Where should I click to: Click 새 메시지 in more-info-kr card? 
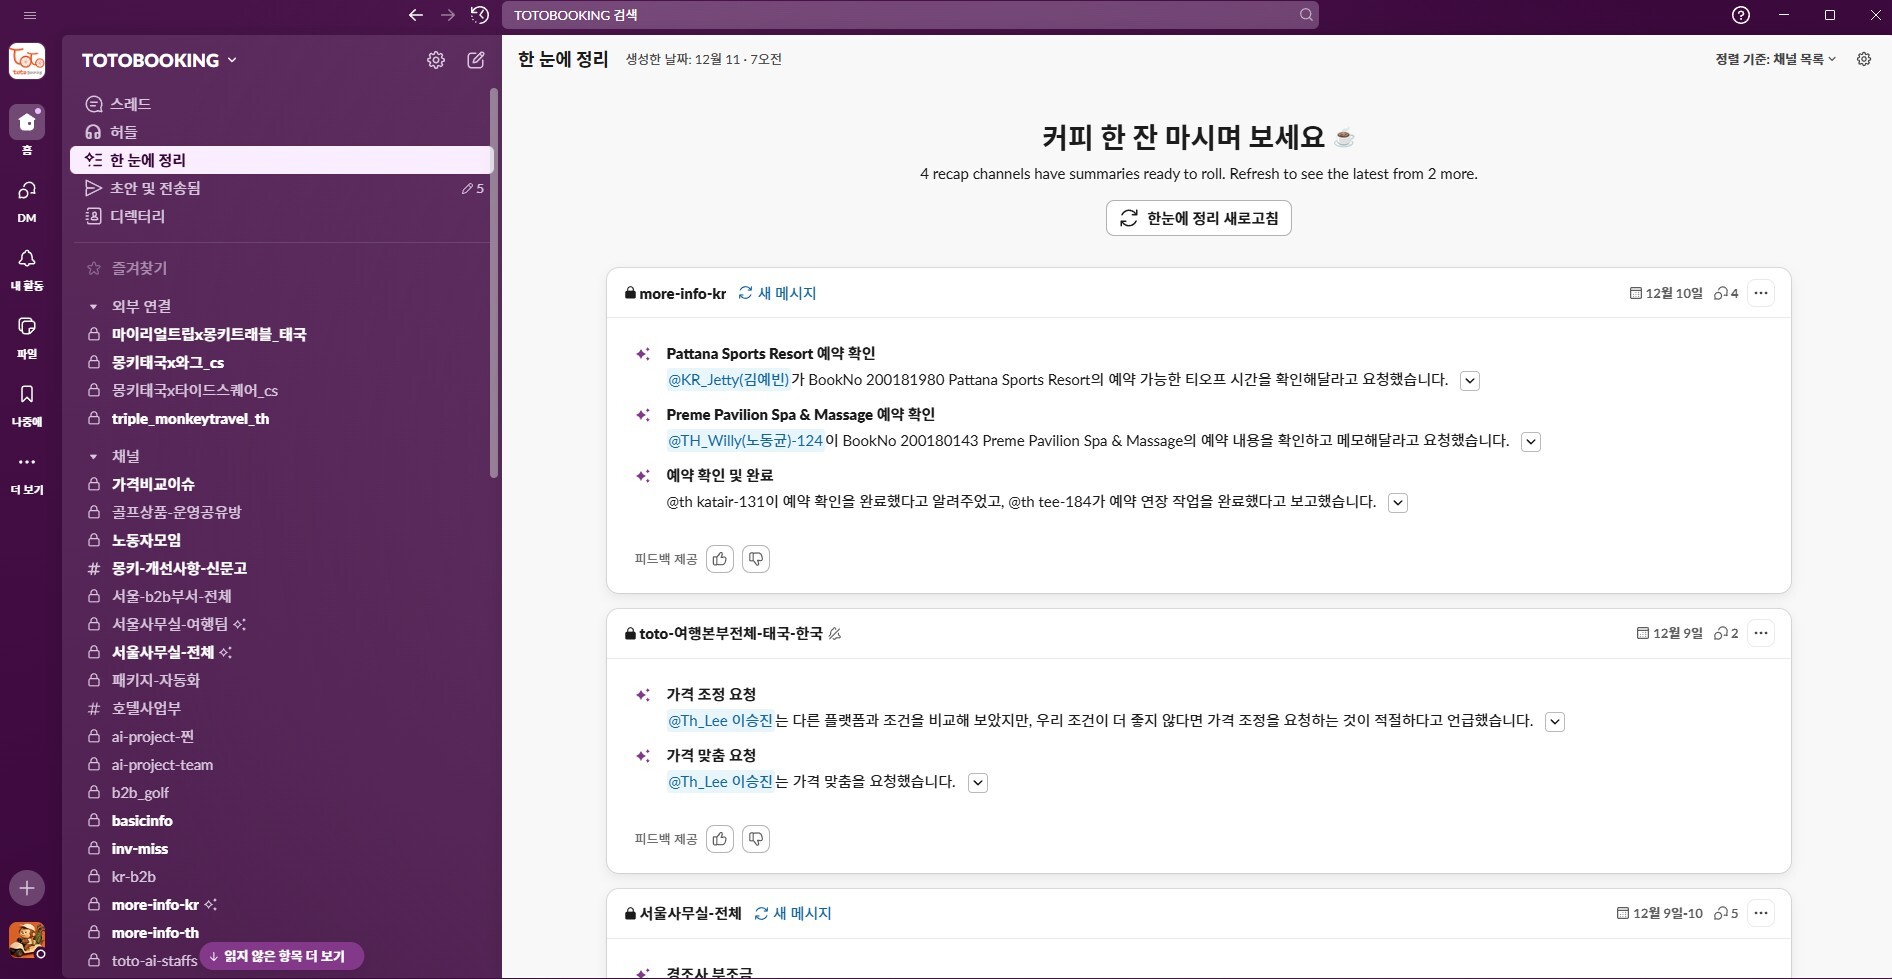pyautogui.click(x=777, y=293)
